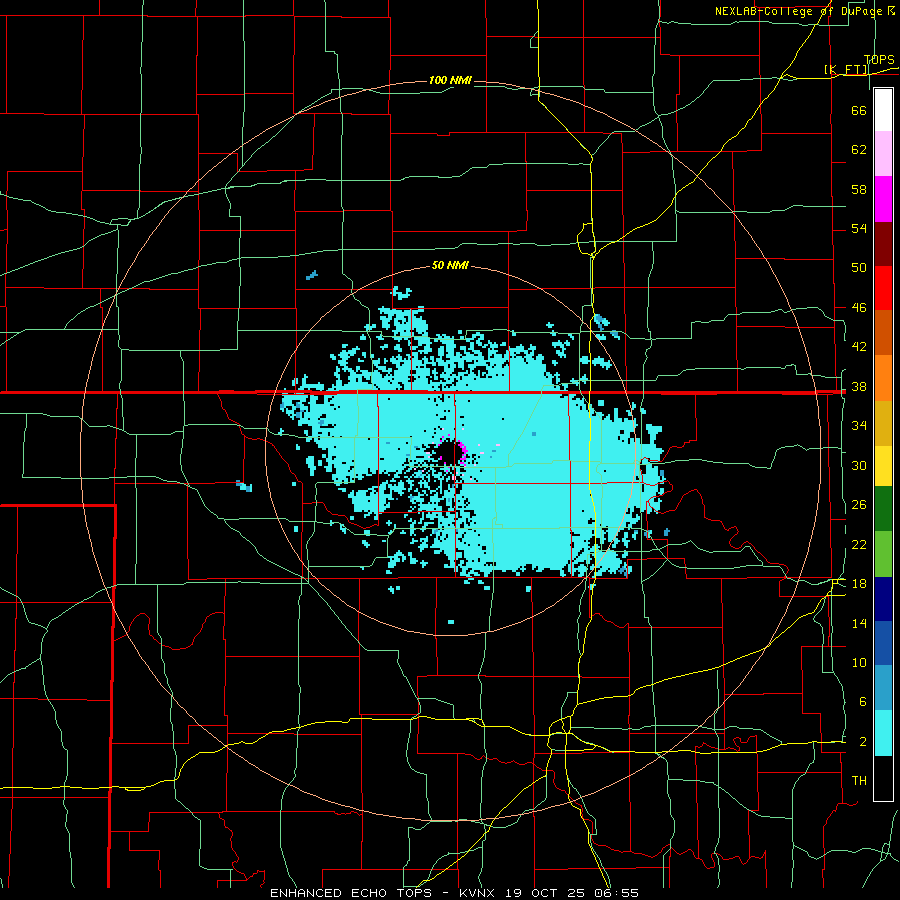Click the 10 legend value

859,662
